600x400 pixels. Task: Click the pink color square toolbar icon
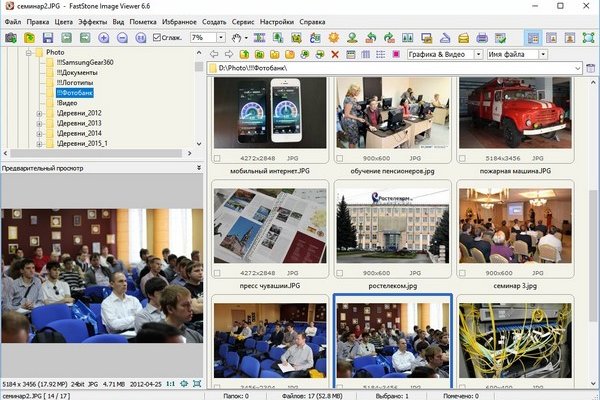(396, 52)
